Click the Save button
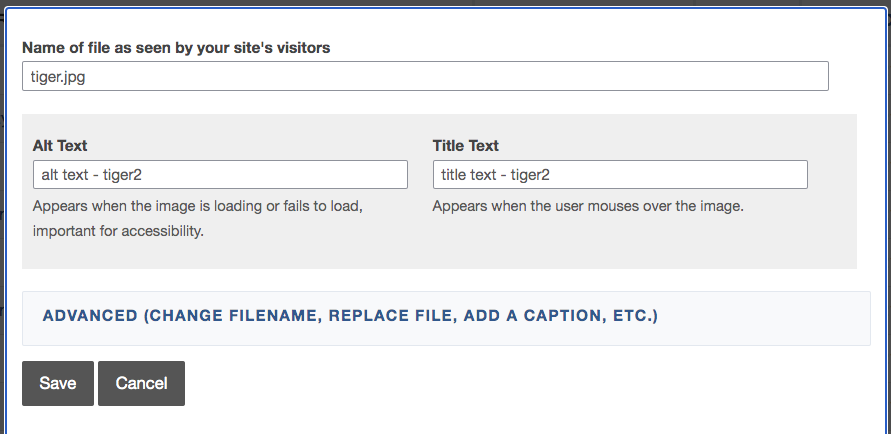This screenshot has width=891, height=434. point(58,383)
